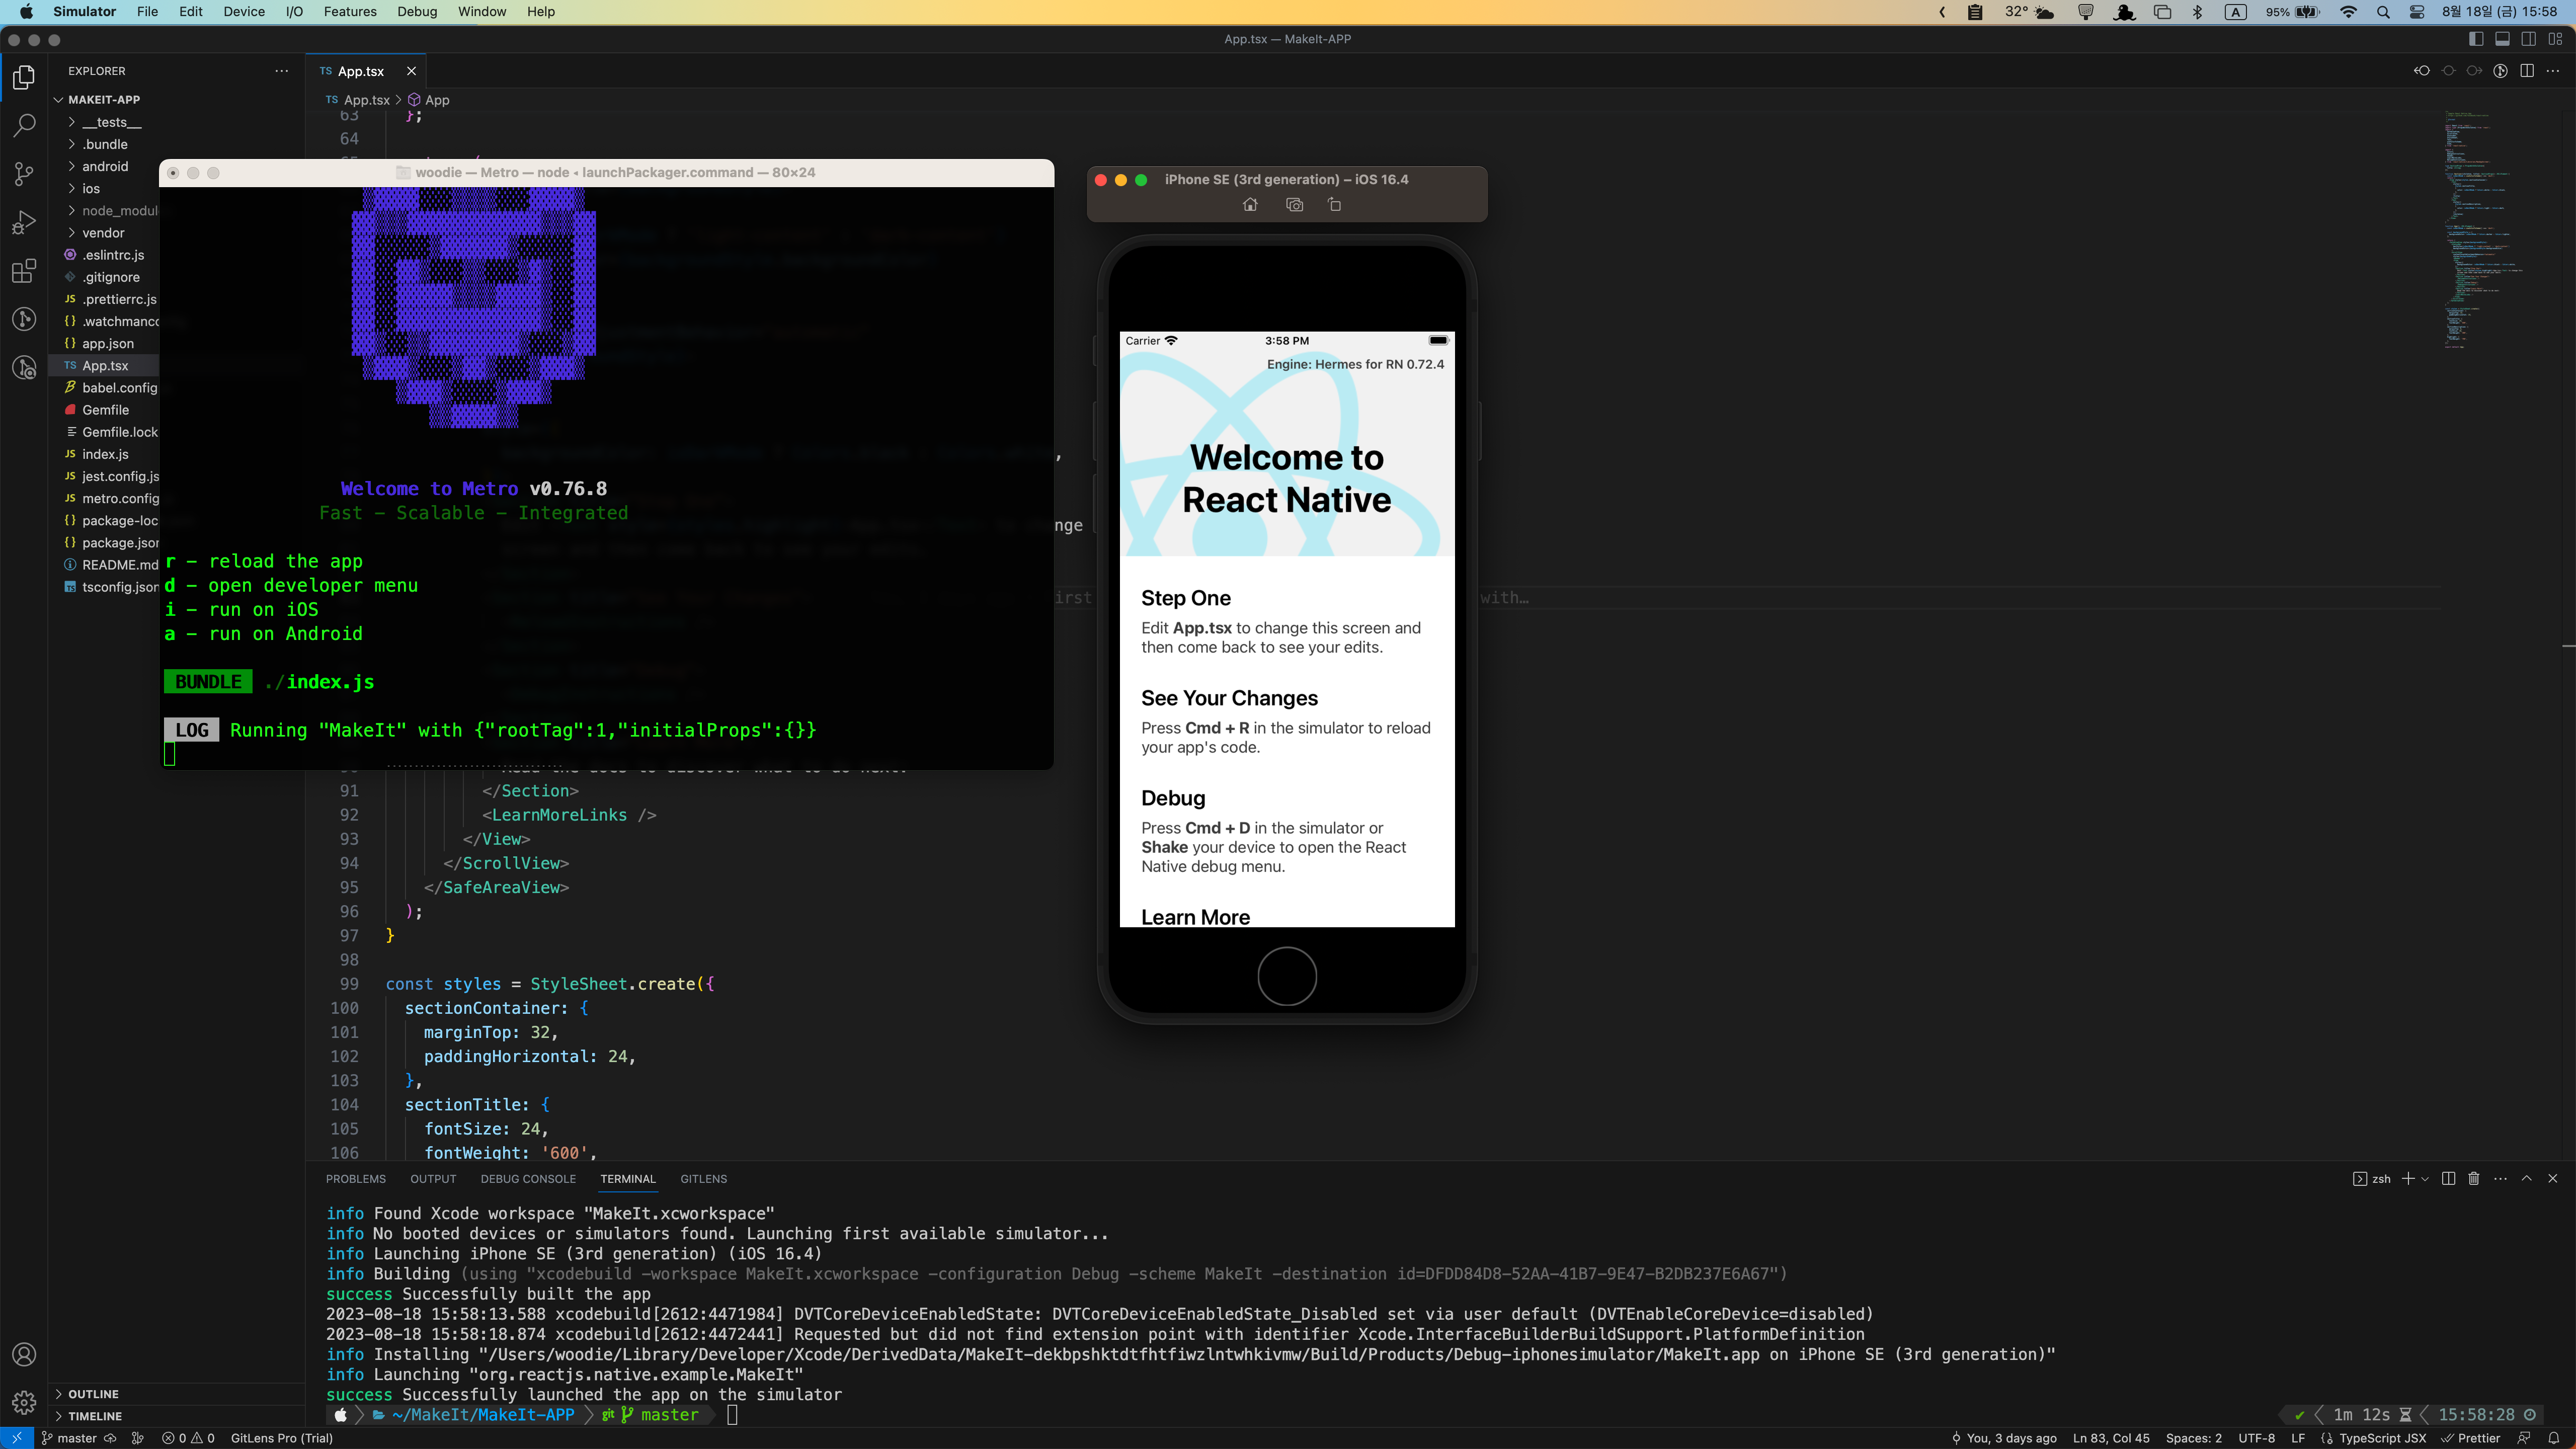This screenshot has height=1449, width=2576.
Task: Switch to the PROBLEMS tab
Action: coord(355,1179)
